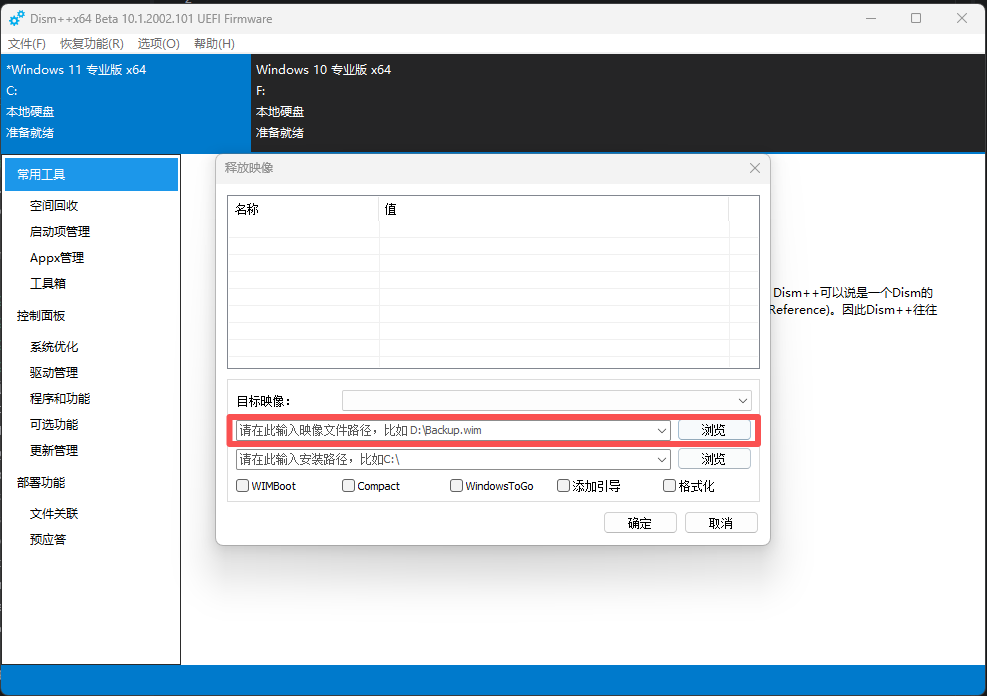This screenshot has width=987, height=696.
Task: Tick the Compact checkbox
Action: pyautogui.click(x=348, y=486)
